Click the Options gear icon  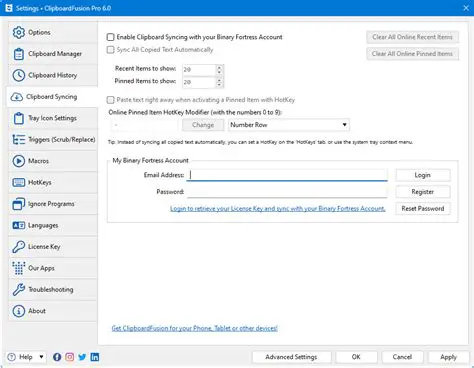19,32
